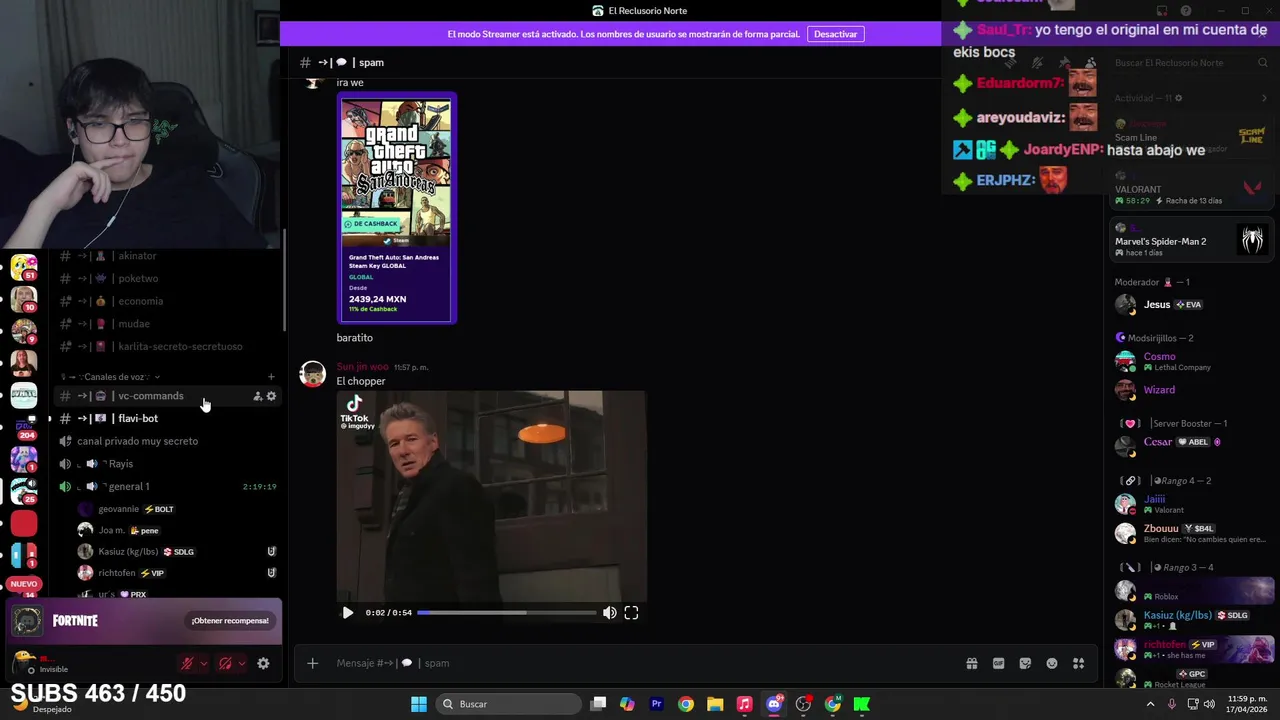Image resolution: width=1280 pixels, height=720 pixels.
Task: Claim the Fortnite reward with Obtener recompensa
Action: (x=230, y=621)
